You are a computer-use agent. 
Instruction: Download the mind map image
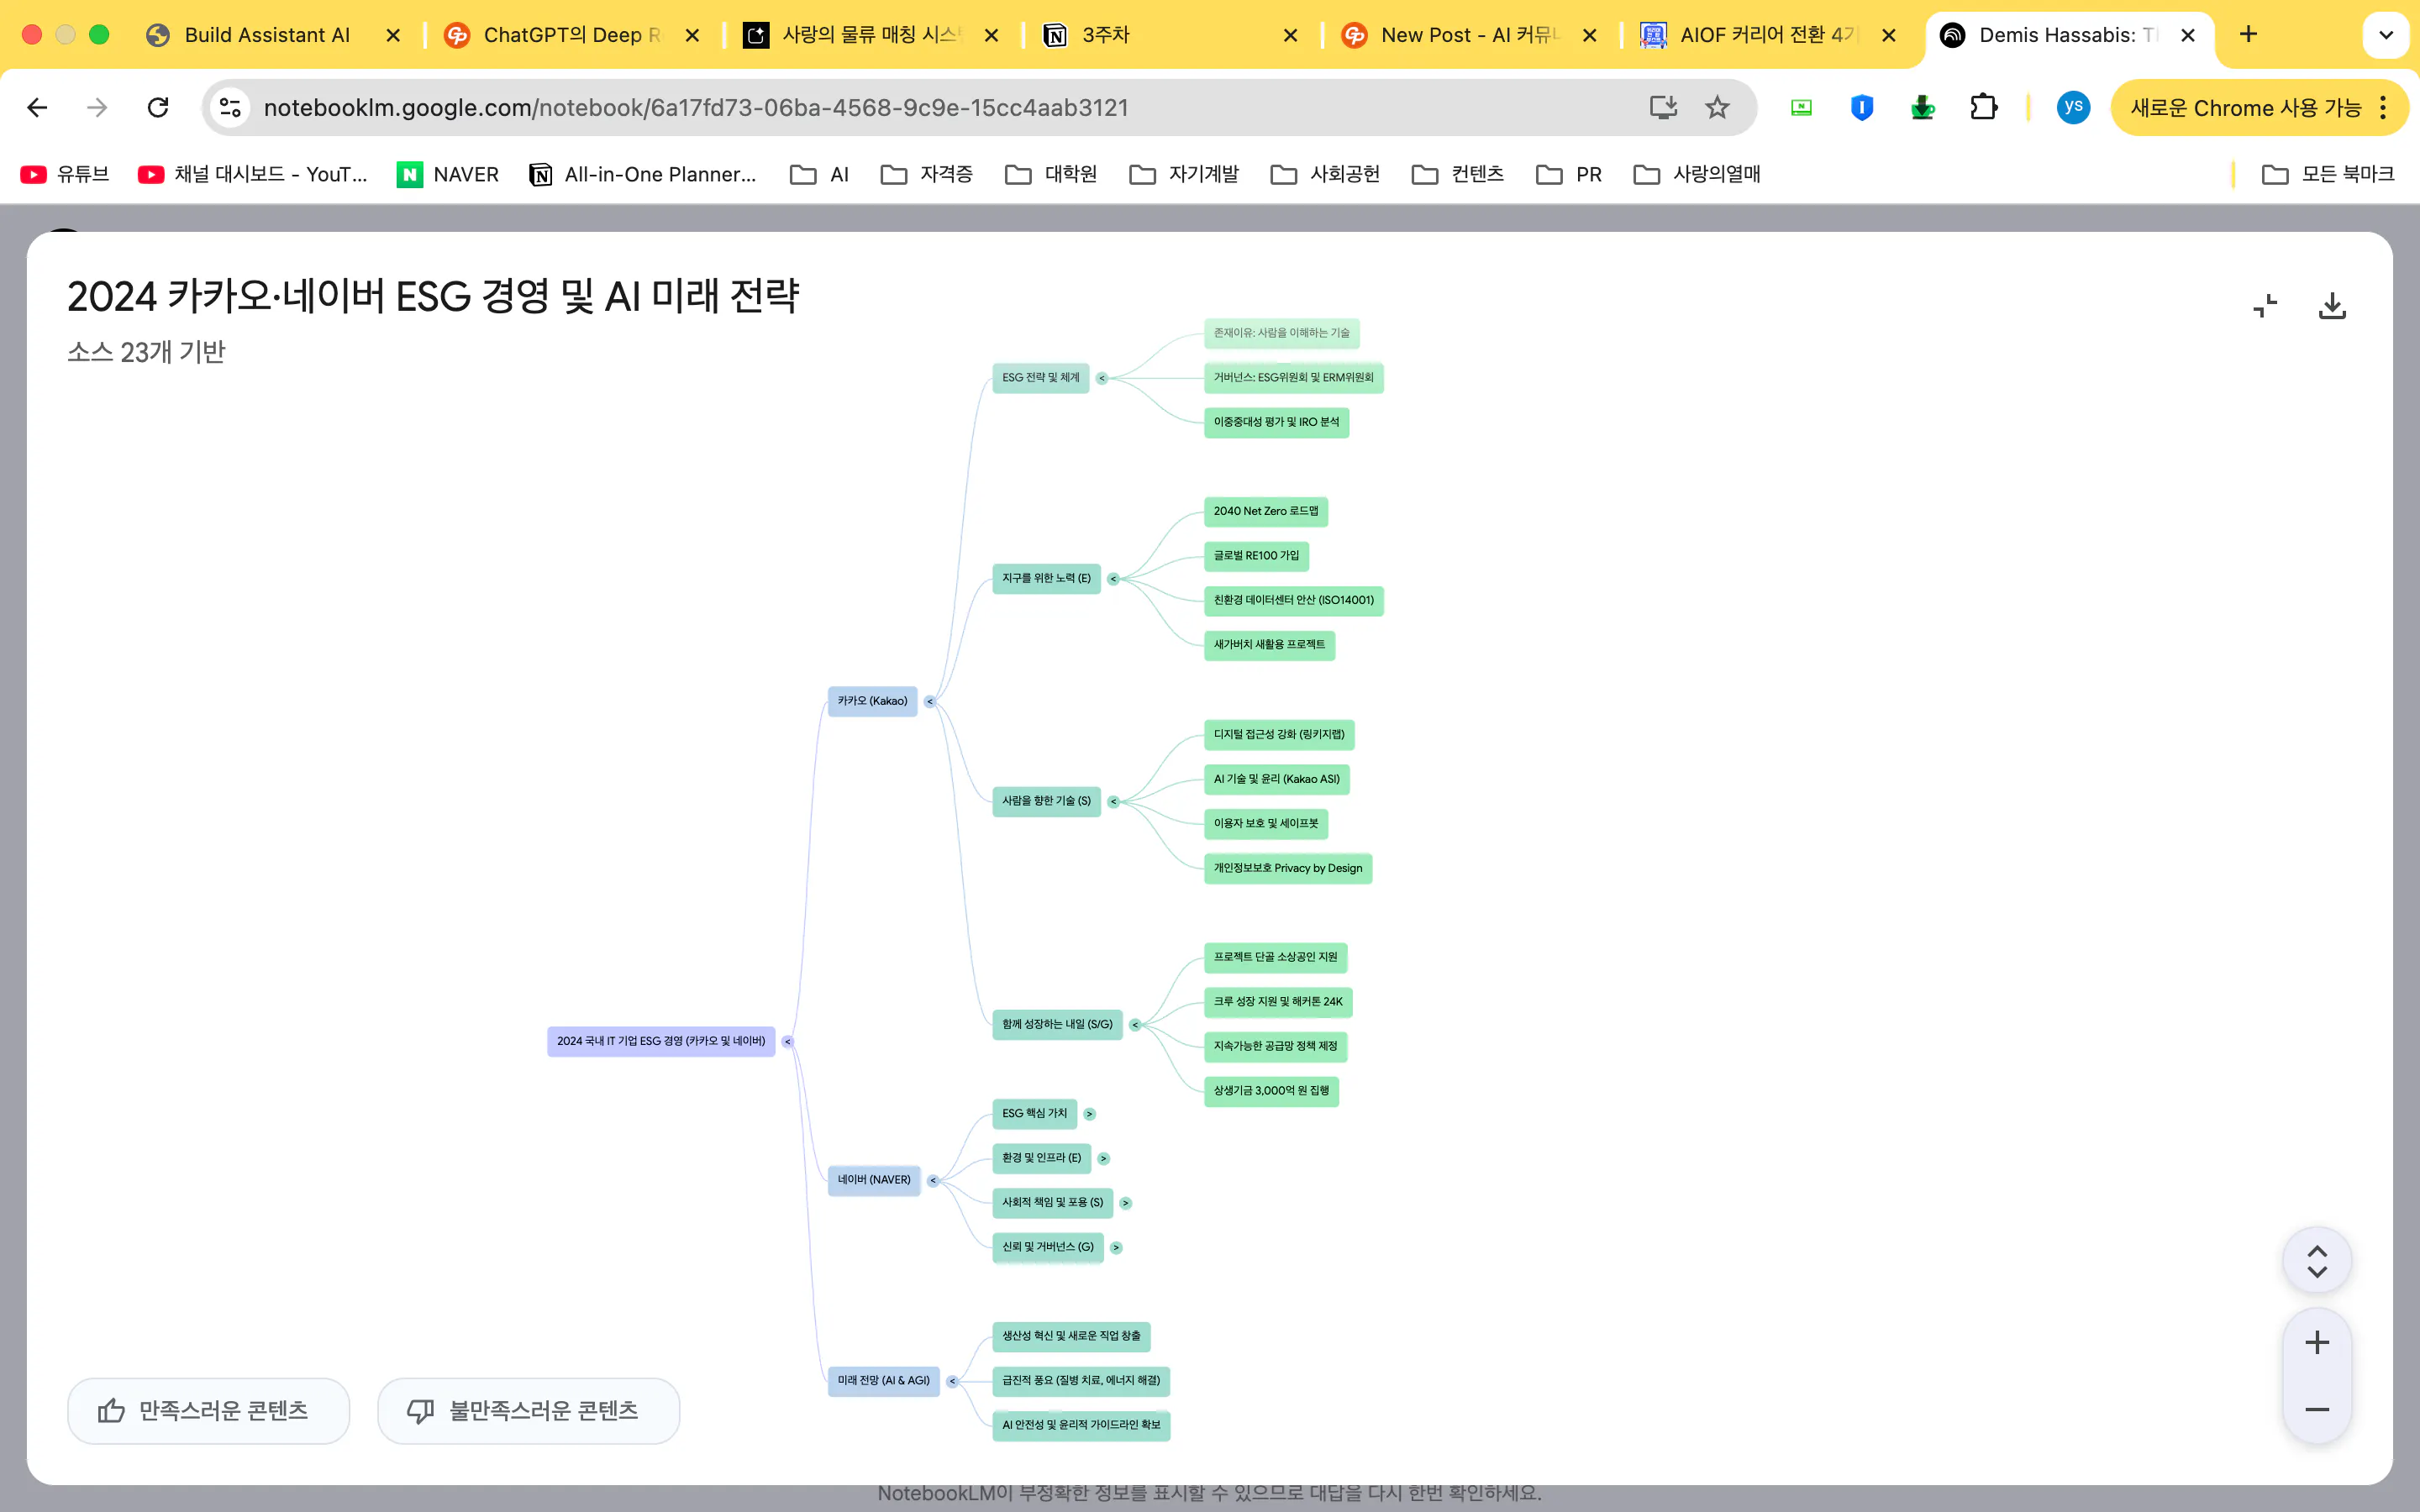[2331, 306]
